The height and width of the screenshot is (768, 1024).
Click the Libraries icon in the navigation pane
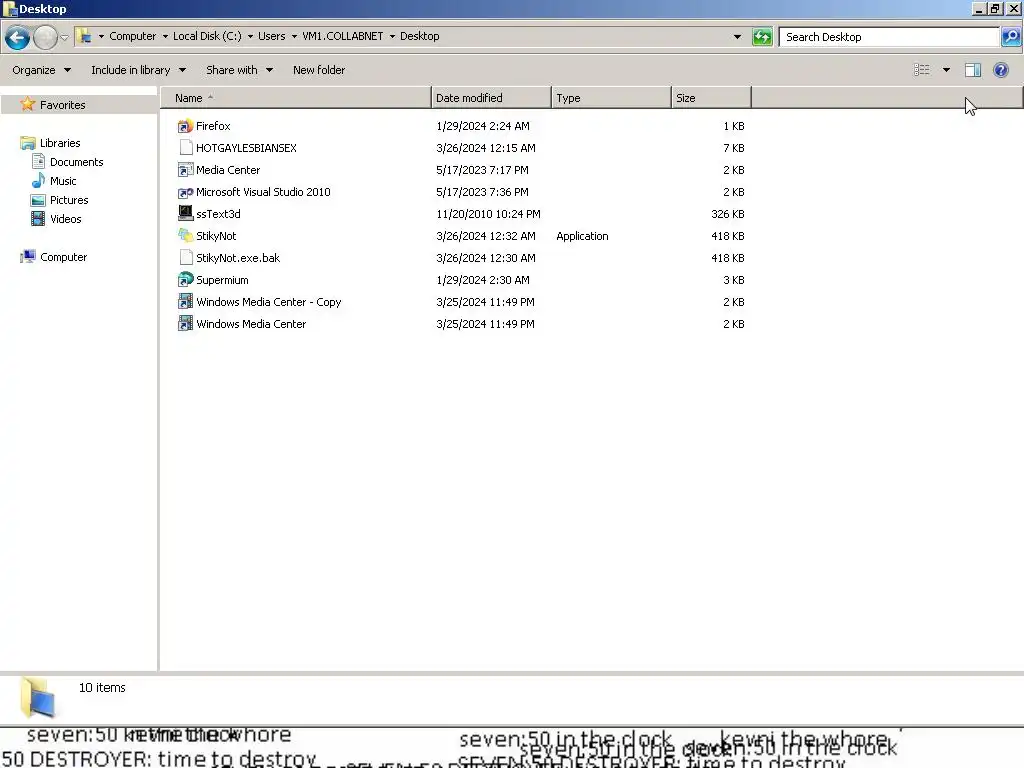[x=27, y=142]
